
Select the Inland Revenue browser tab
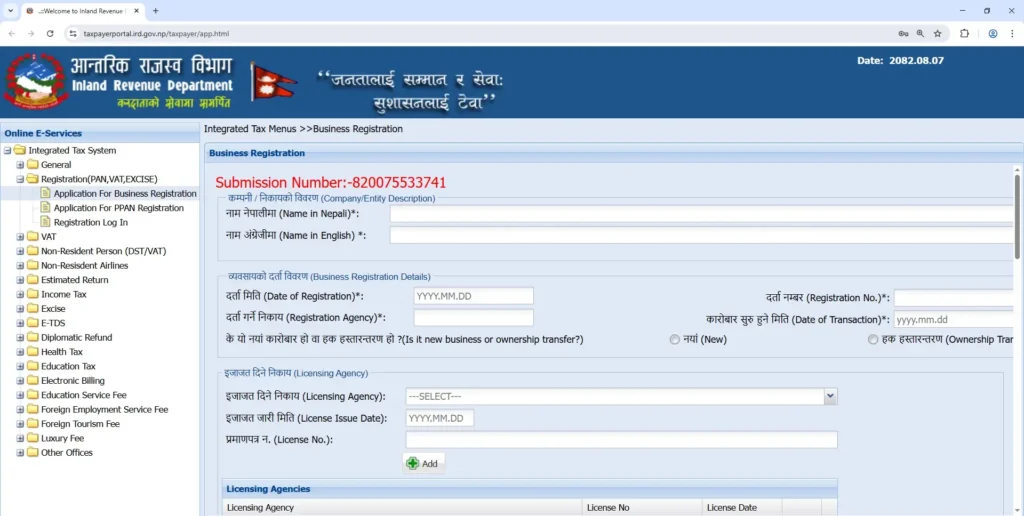click(x=82, y=10)
